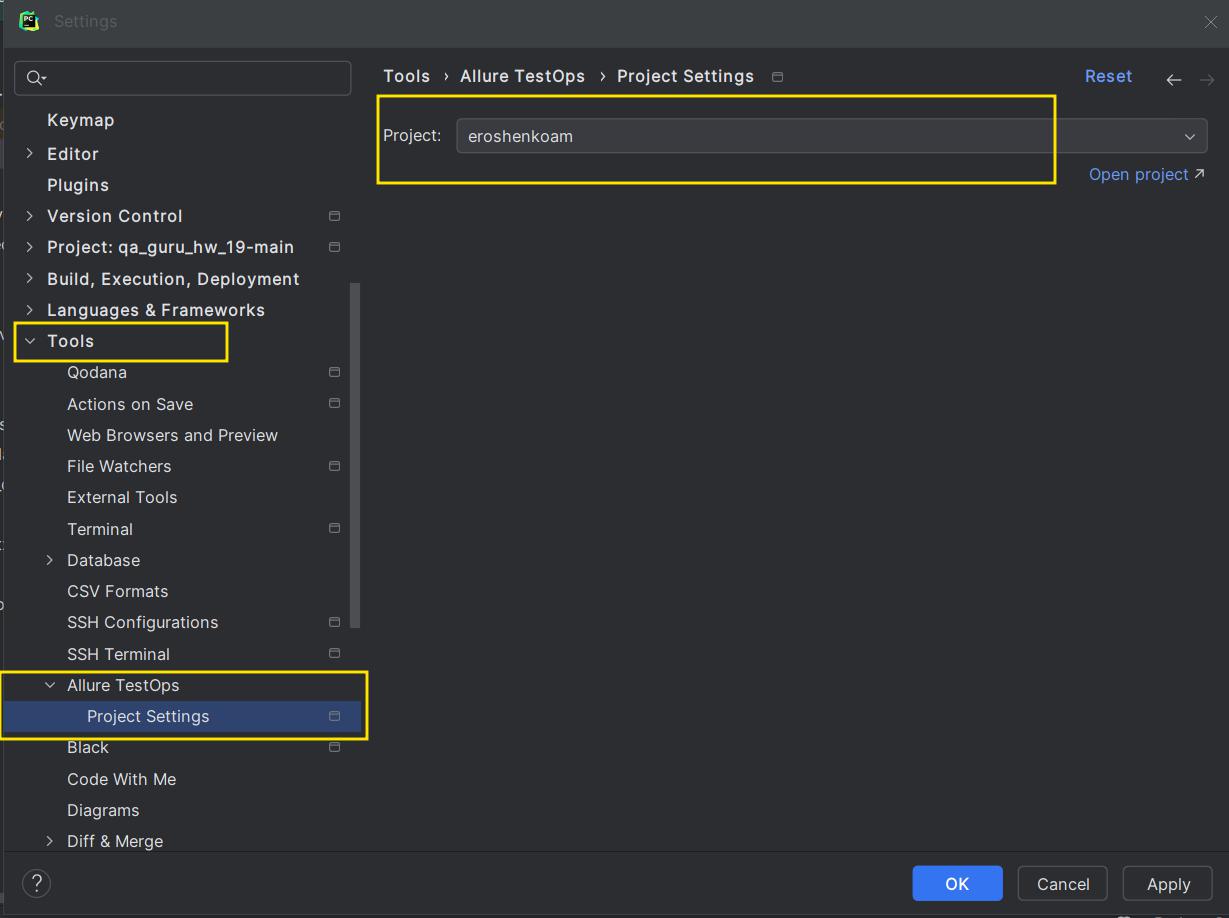This screenshot has height=918, width=1229.
Task: Expand the Version Control section
Action: 30,216
